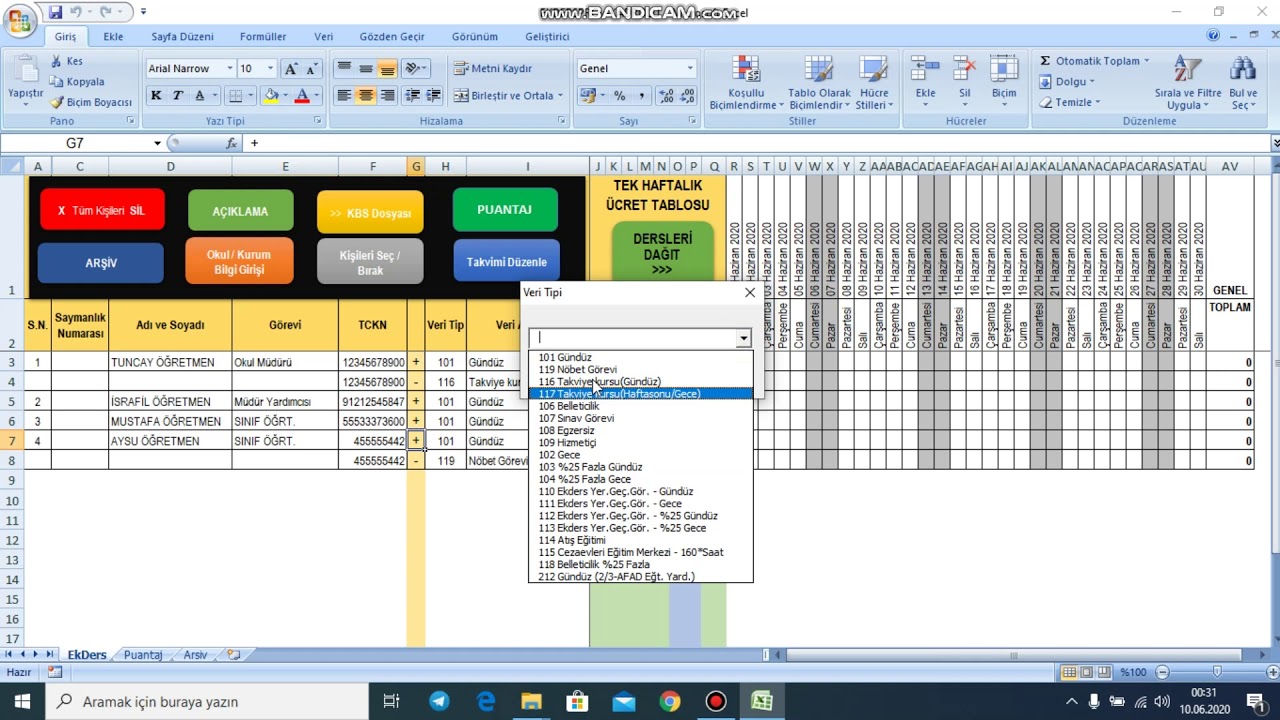
Task: Open the Sayfa Düzeni tab
Action: click(182, 36)
